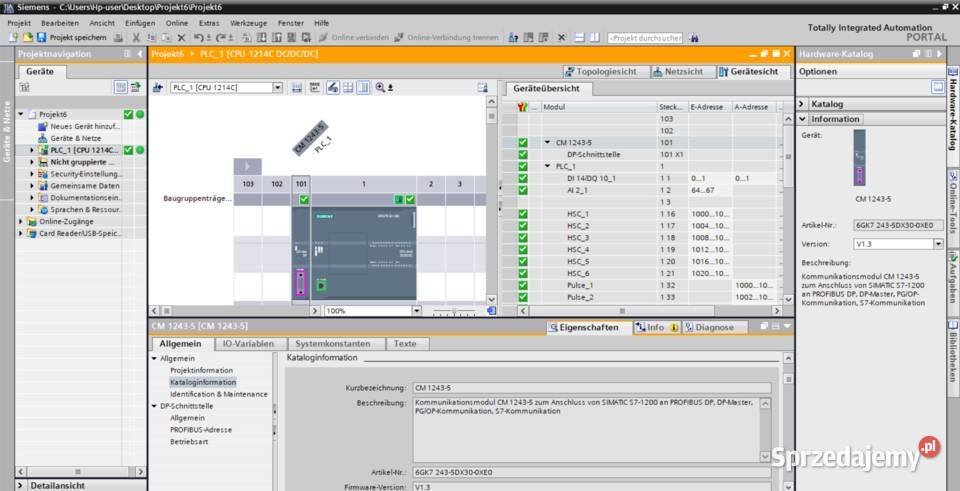The width and height of the screenshot is (960, 491).
Task: Create a new project via toolbar icon
Action: tap(13, 37)
